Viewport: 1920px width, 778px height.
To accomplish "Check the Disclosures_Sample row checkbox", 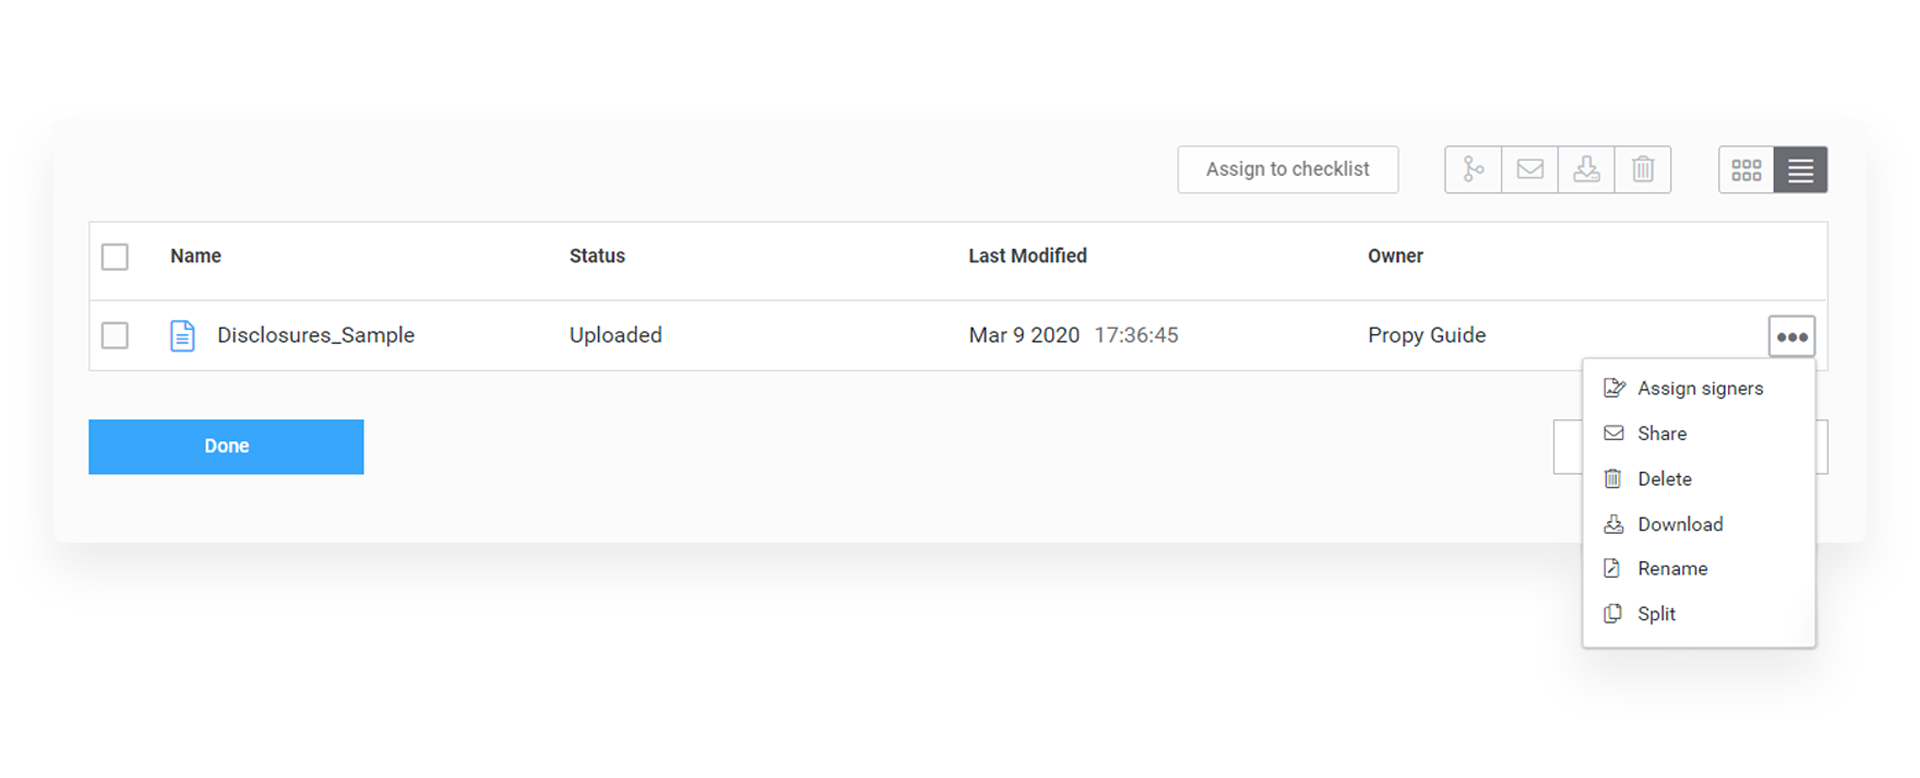I will point(115,335).
